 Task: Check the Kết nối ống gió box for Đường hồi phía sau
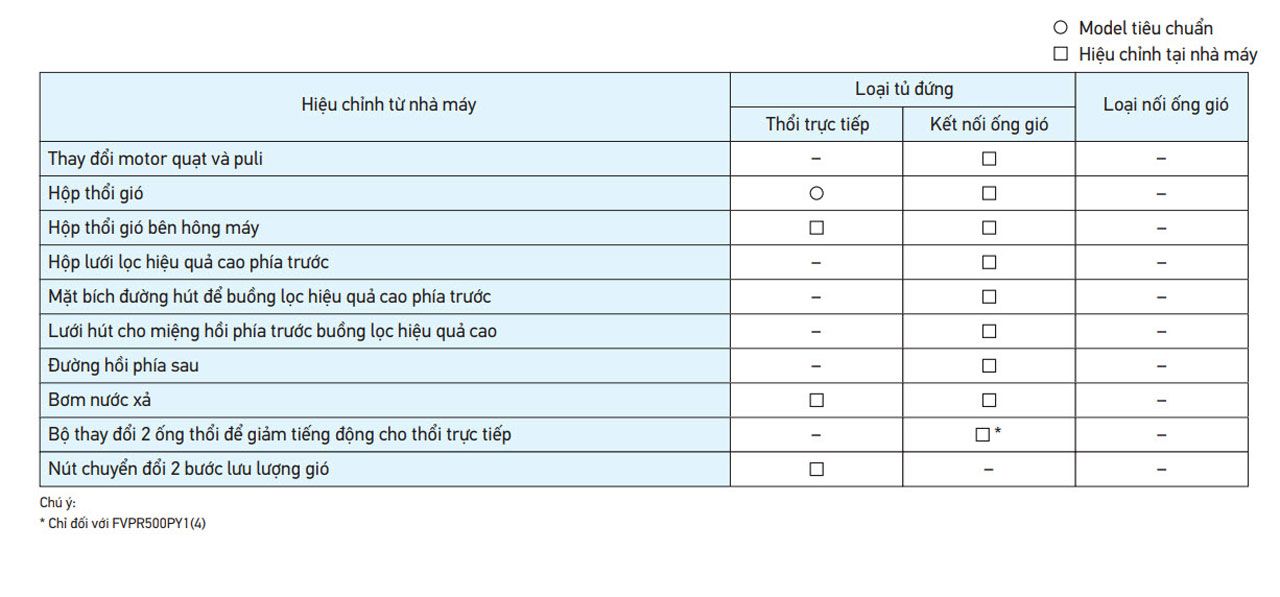pyautogui.click(x=989, y=365)
